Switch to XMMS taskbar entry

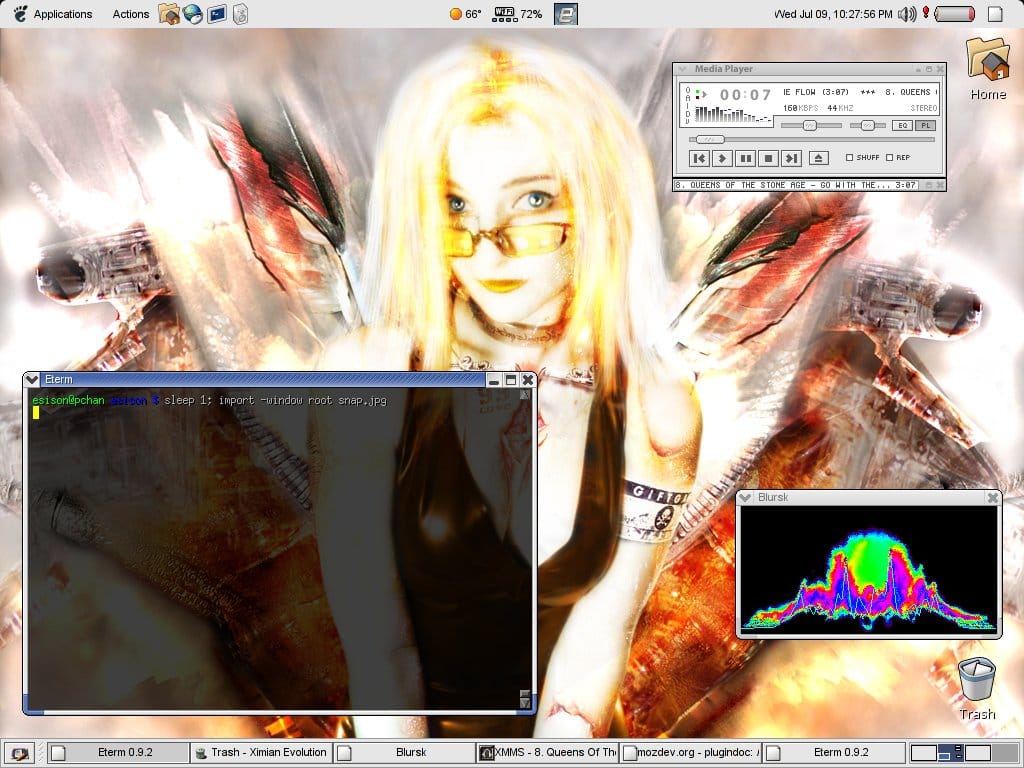(x=548, y=752)
